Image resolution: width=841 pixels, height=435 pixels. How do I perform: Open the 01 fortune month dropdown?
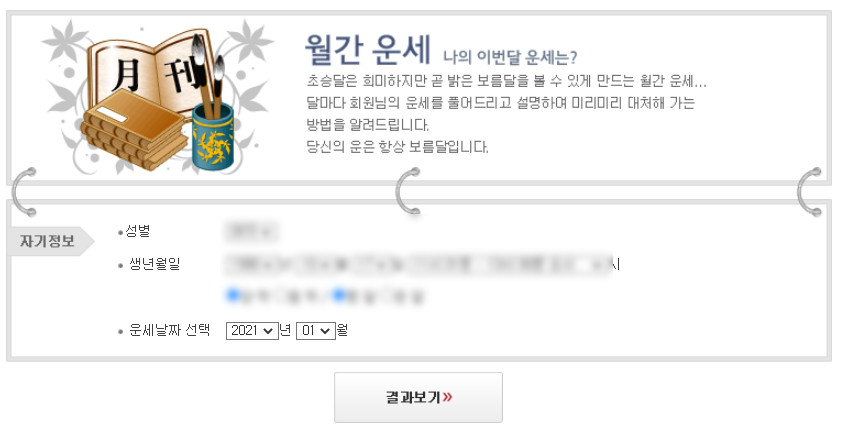point(315,331)
